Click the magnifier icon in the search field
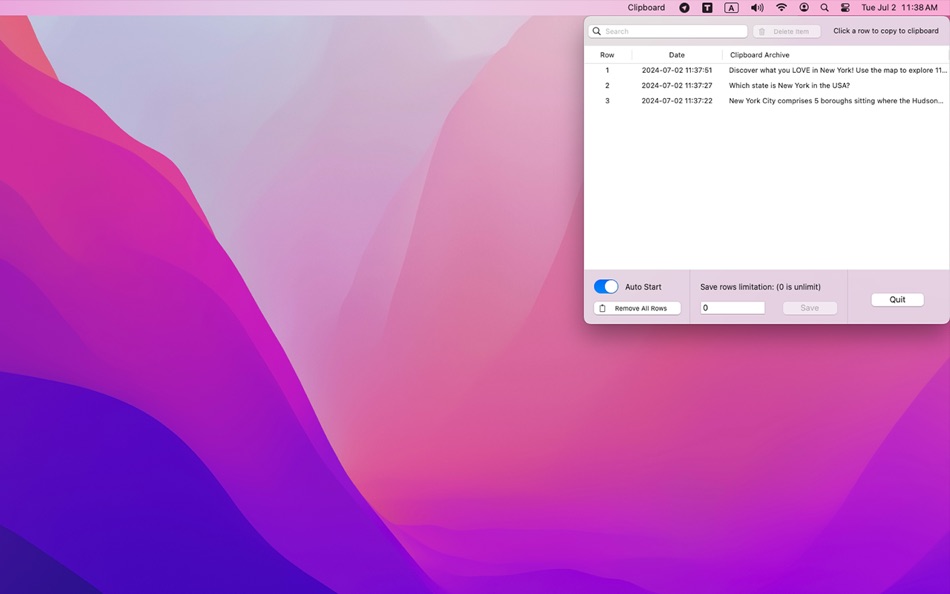Image resolution: width=950 pixels, height=594 pixels. [597, 31]
